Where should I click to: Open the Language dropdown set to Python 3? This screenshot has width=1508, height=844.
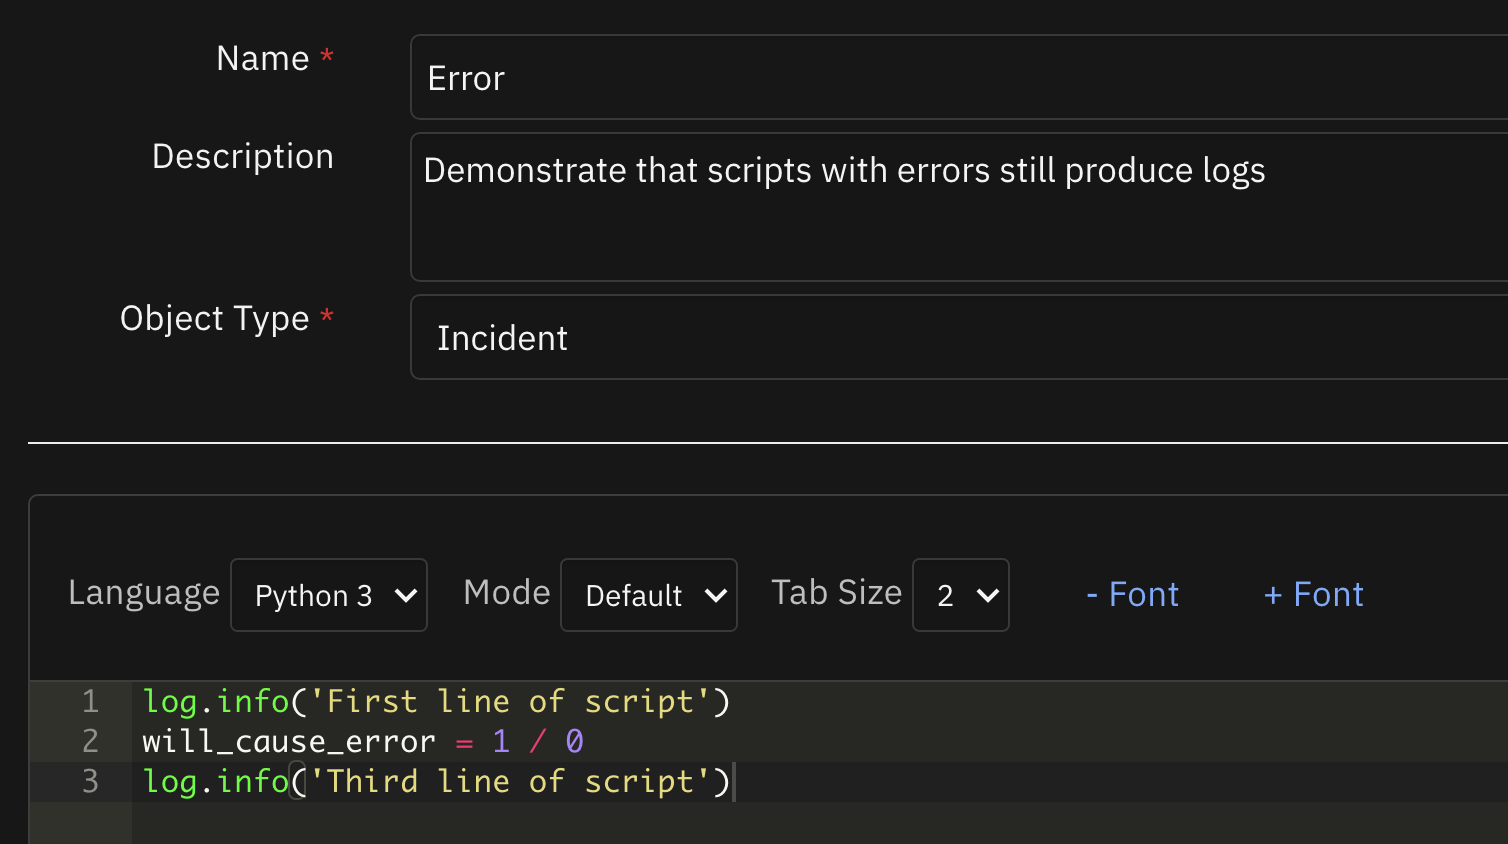click(329, 595)
